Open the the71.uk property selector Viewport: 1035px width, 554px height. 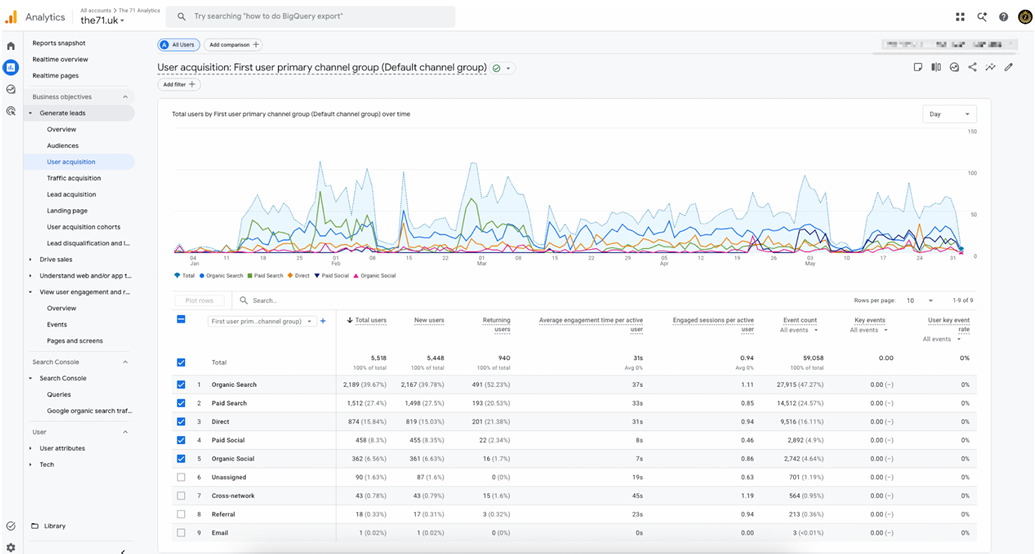point(102,20)
